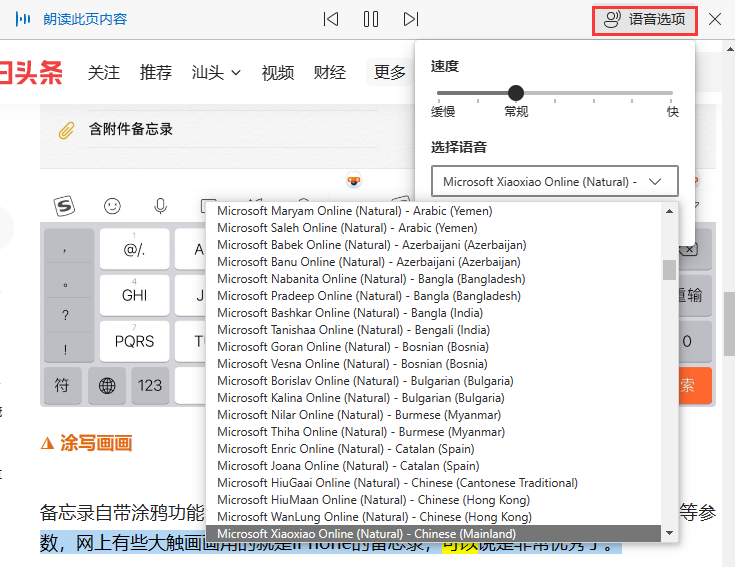Click the microphone voice input icon
Viewport: 735px width, 567px height.
coord(160,206)
